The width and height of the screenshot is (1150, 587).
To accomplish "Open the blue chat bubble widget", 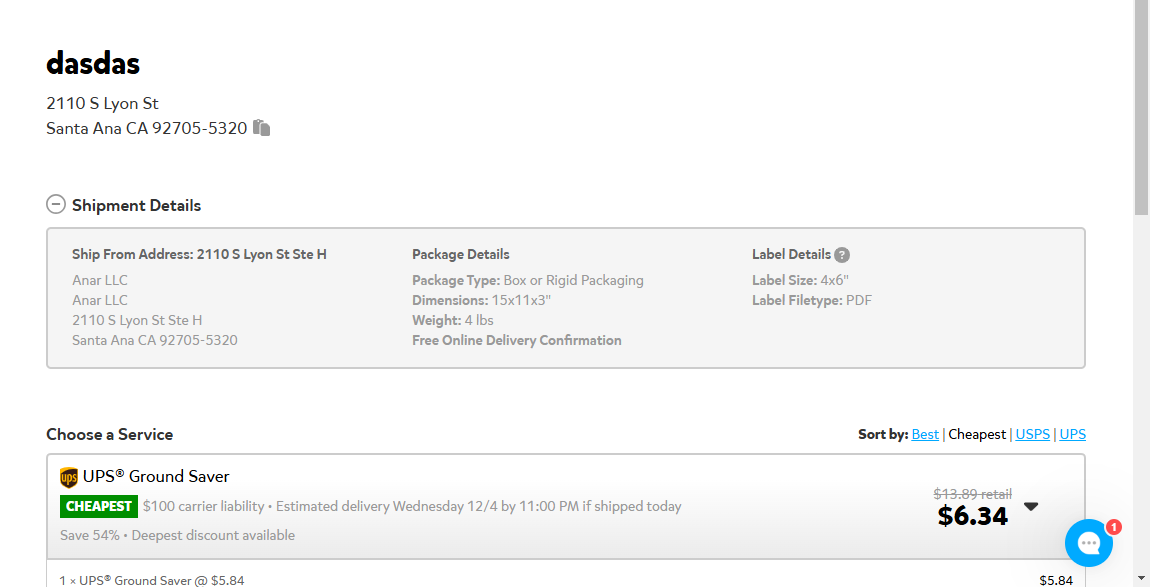I will point(1088,543).
